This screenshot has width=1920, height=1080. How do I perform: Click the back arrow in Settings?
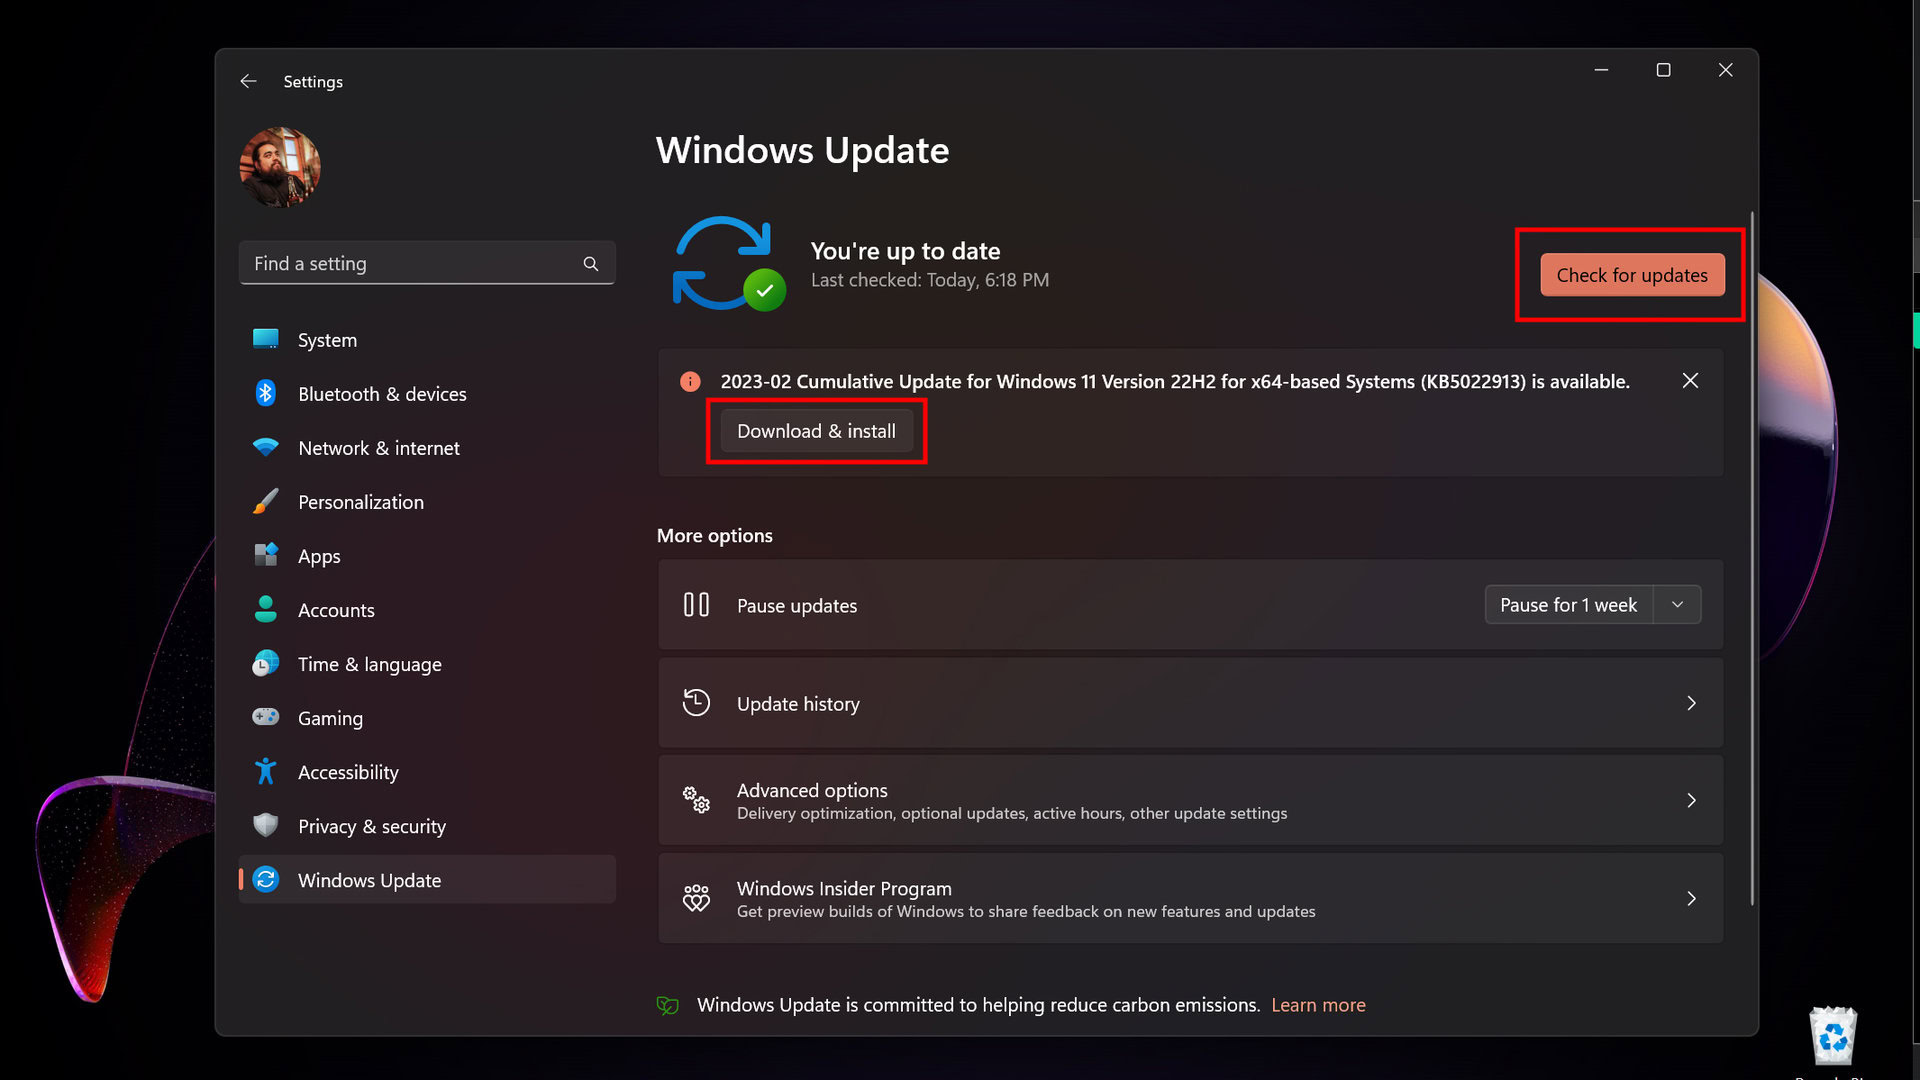coord(248,81)
